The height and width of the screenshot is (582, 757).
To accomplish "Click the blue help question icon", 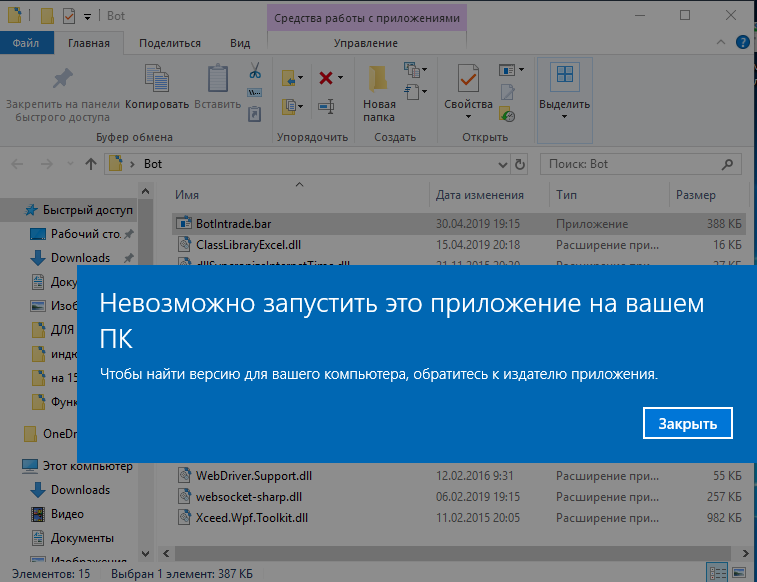I will [743, 42].
